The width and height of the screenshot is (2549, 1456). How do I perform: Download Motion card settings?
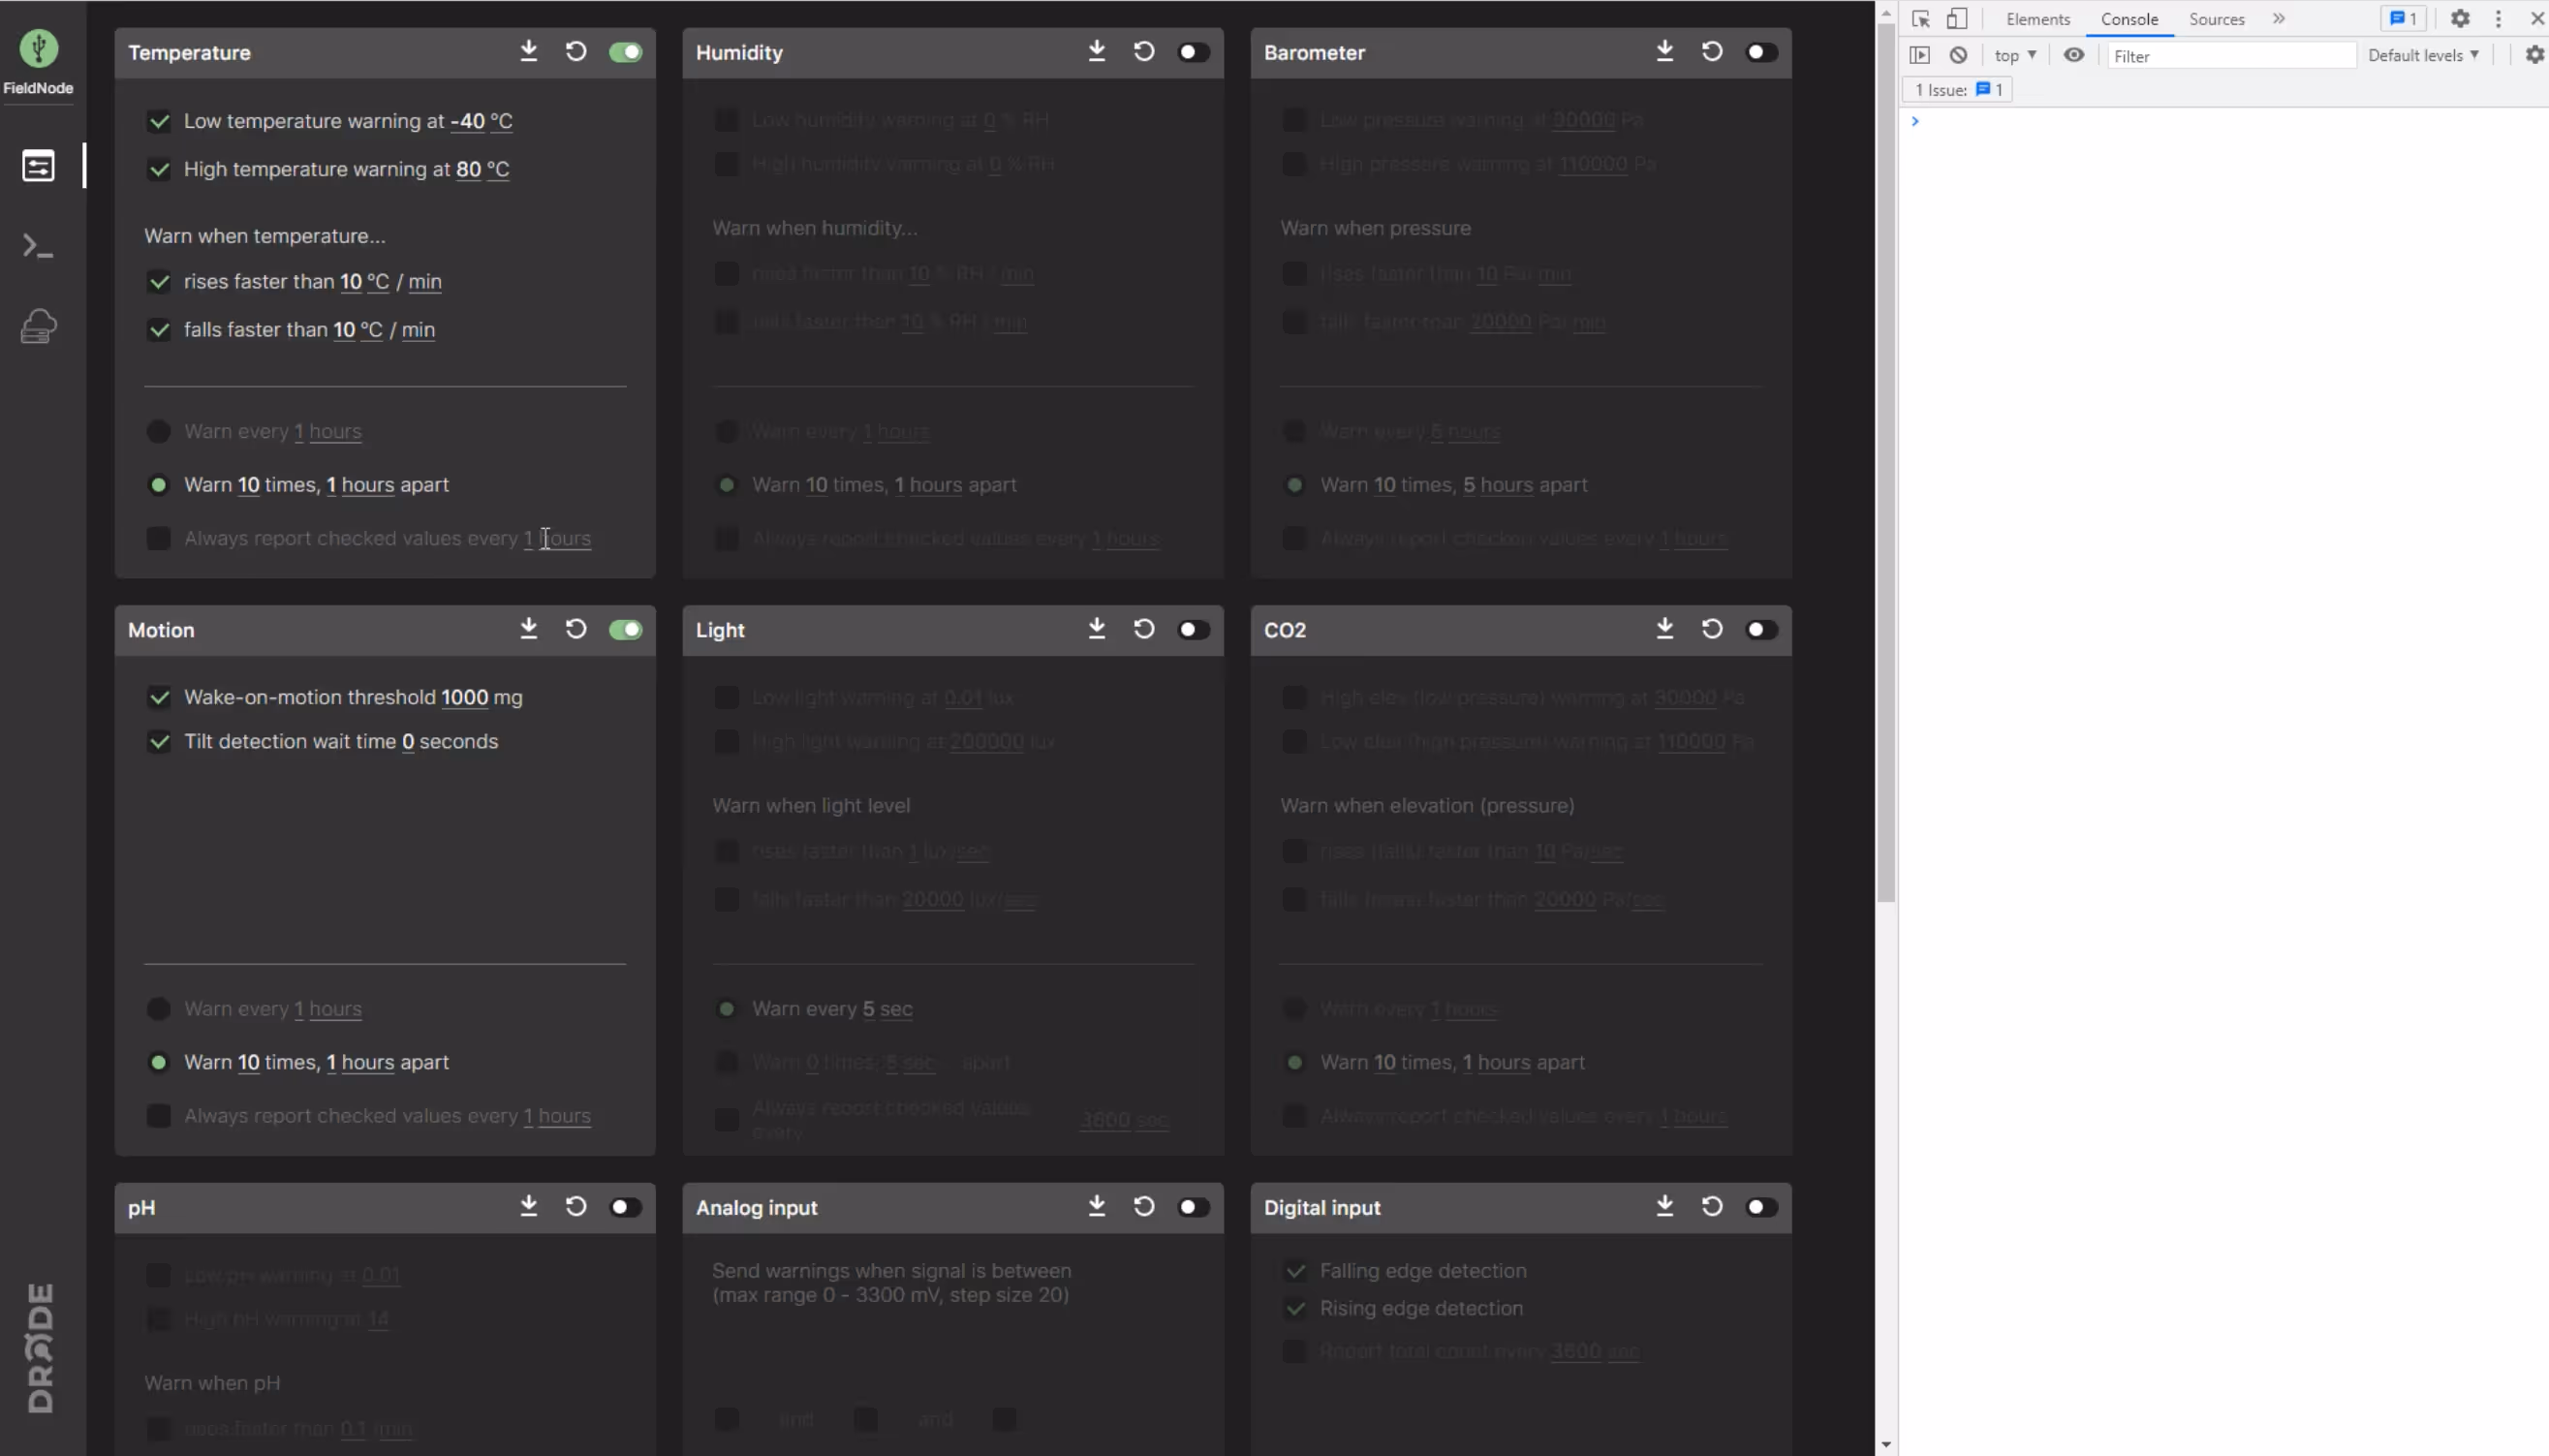[x=529, y=629]
